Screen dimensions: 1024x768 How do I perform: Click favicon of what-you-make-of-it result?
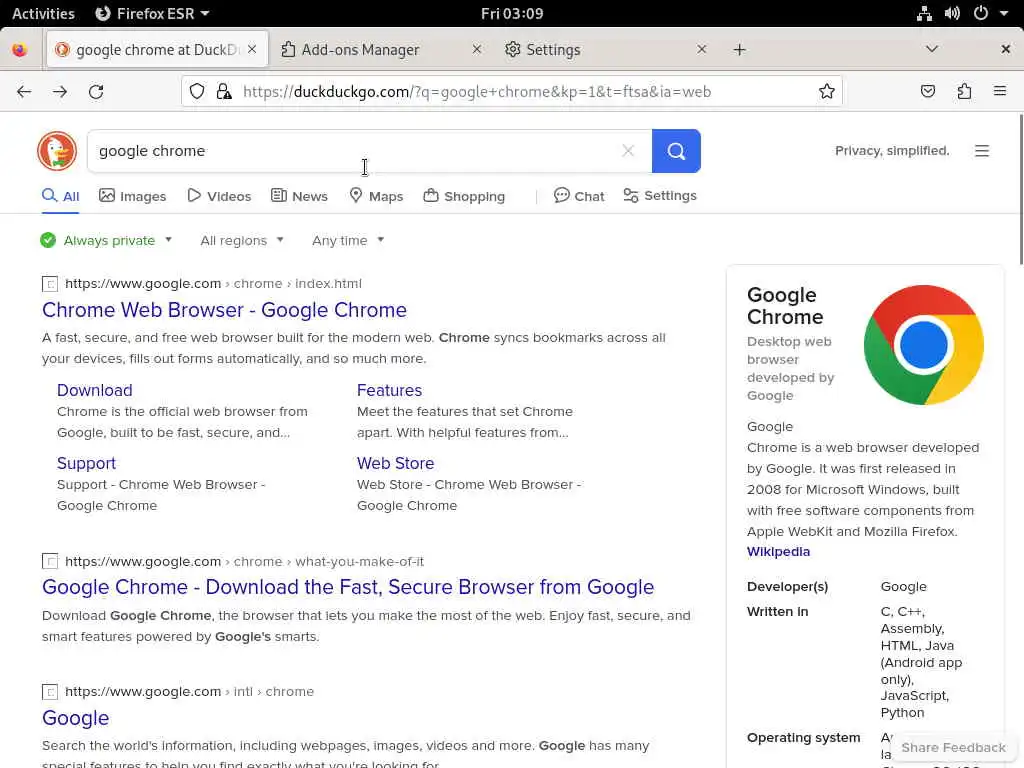coord(50,561)
